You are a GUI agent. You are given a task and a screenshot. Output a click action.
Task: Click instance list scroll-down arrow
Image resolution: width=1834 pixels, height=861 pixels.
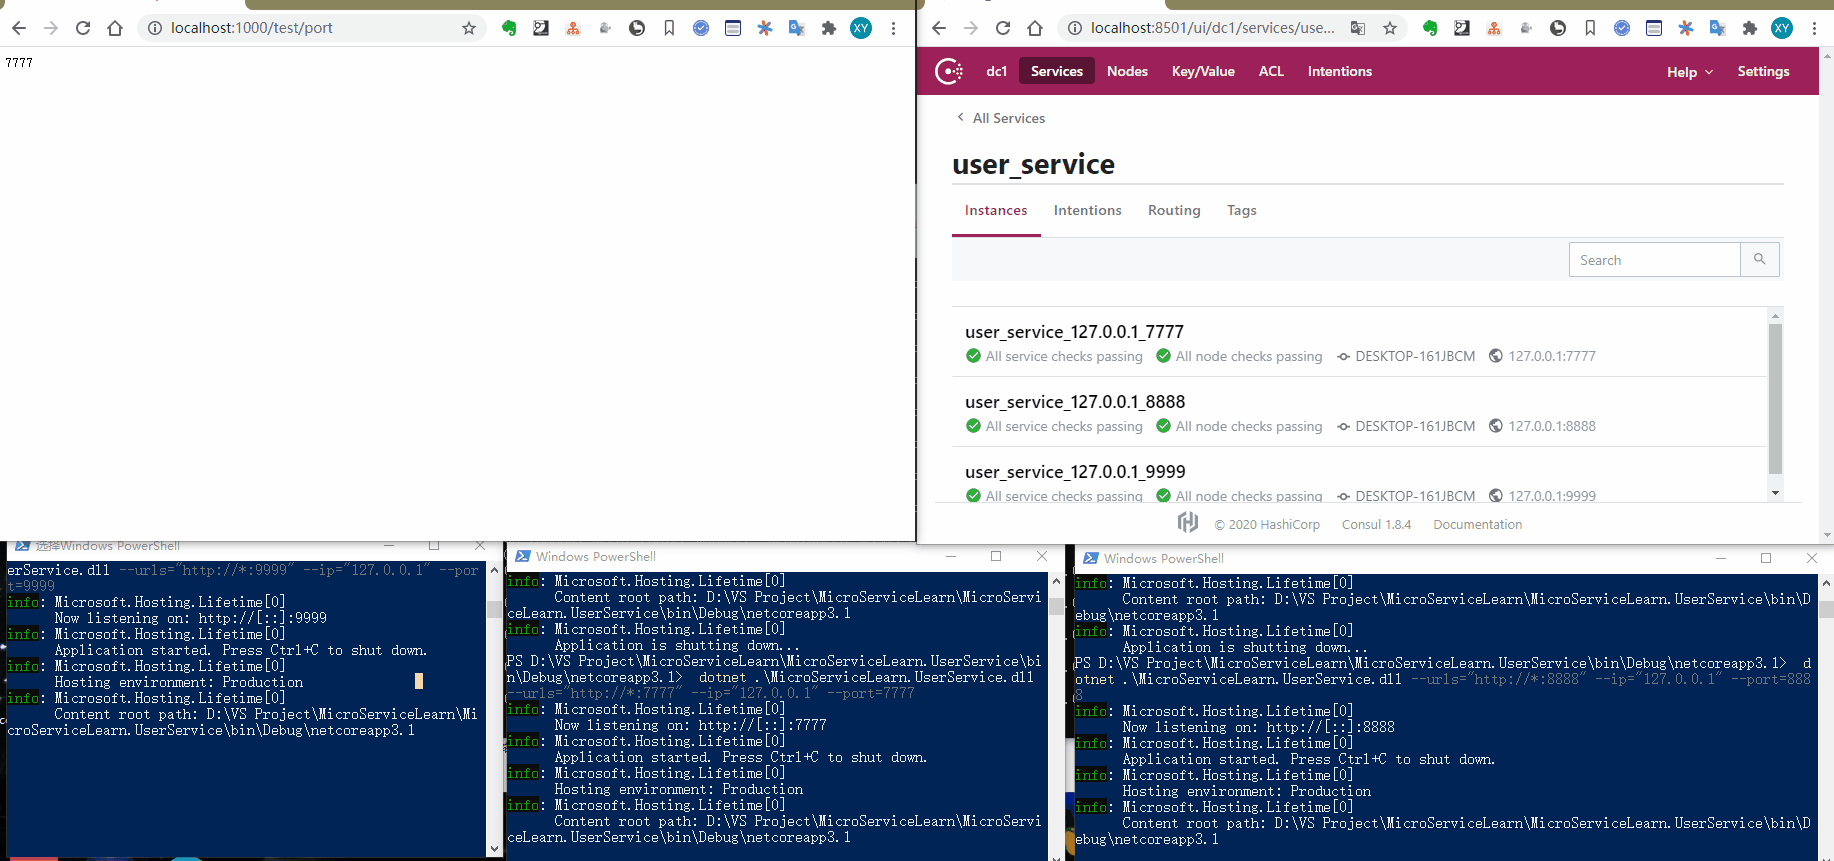1775,493
